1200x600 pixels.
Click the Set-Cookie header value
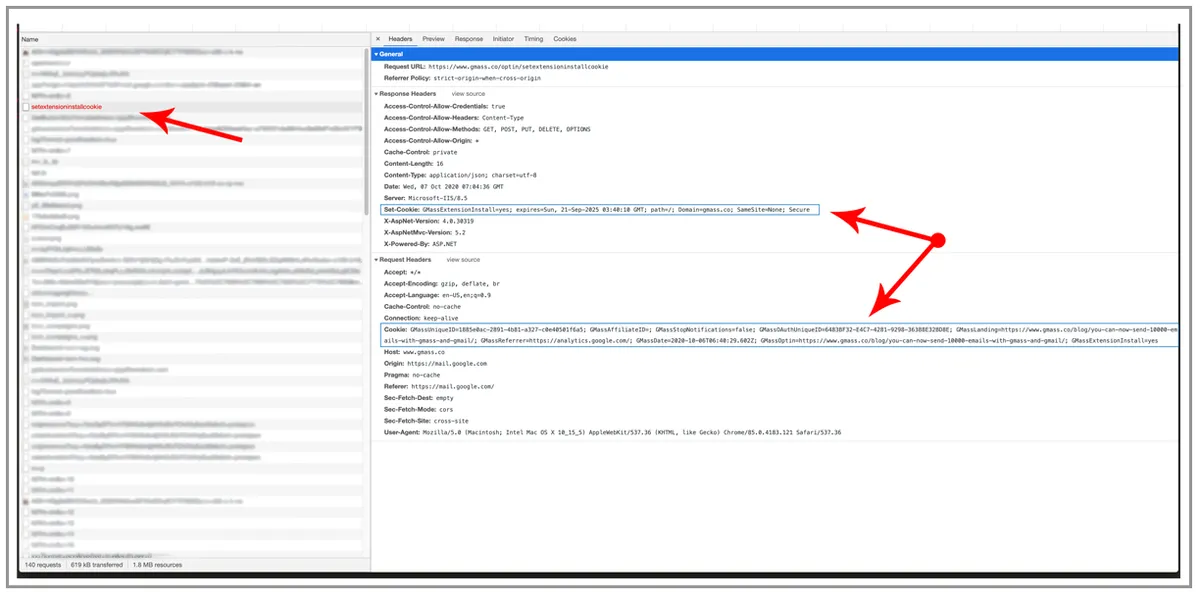(x=617, y=210)
